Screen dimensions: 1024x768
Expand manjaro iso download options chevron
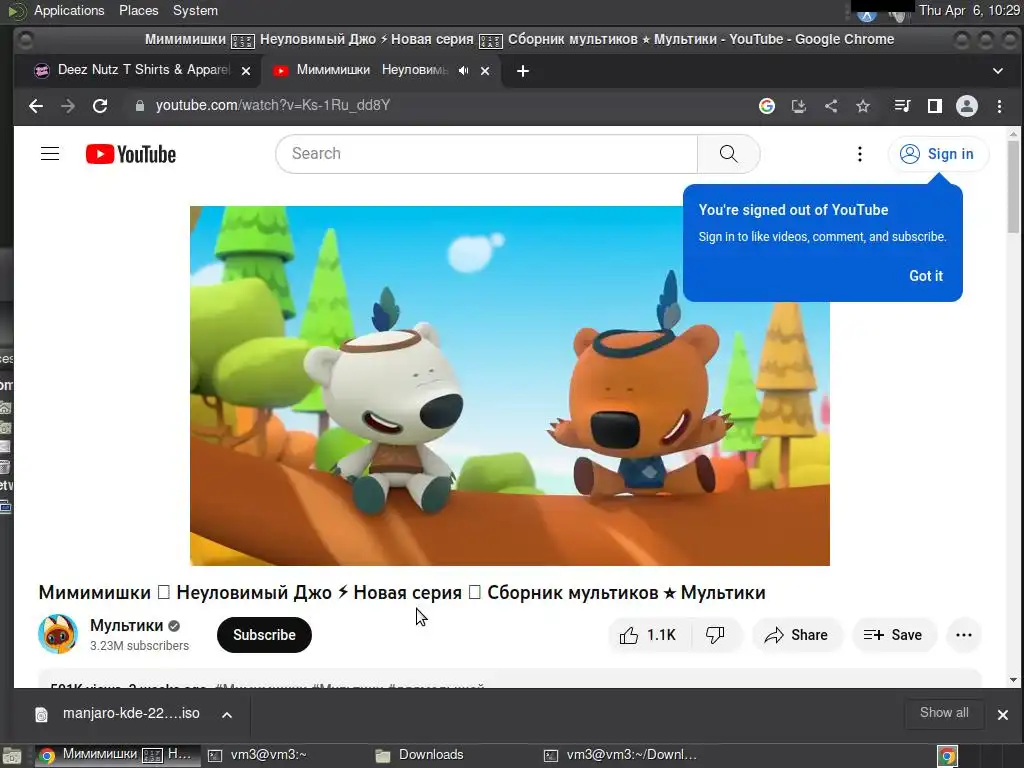point(227,714)
